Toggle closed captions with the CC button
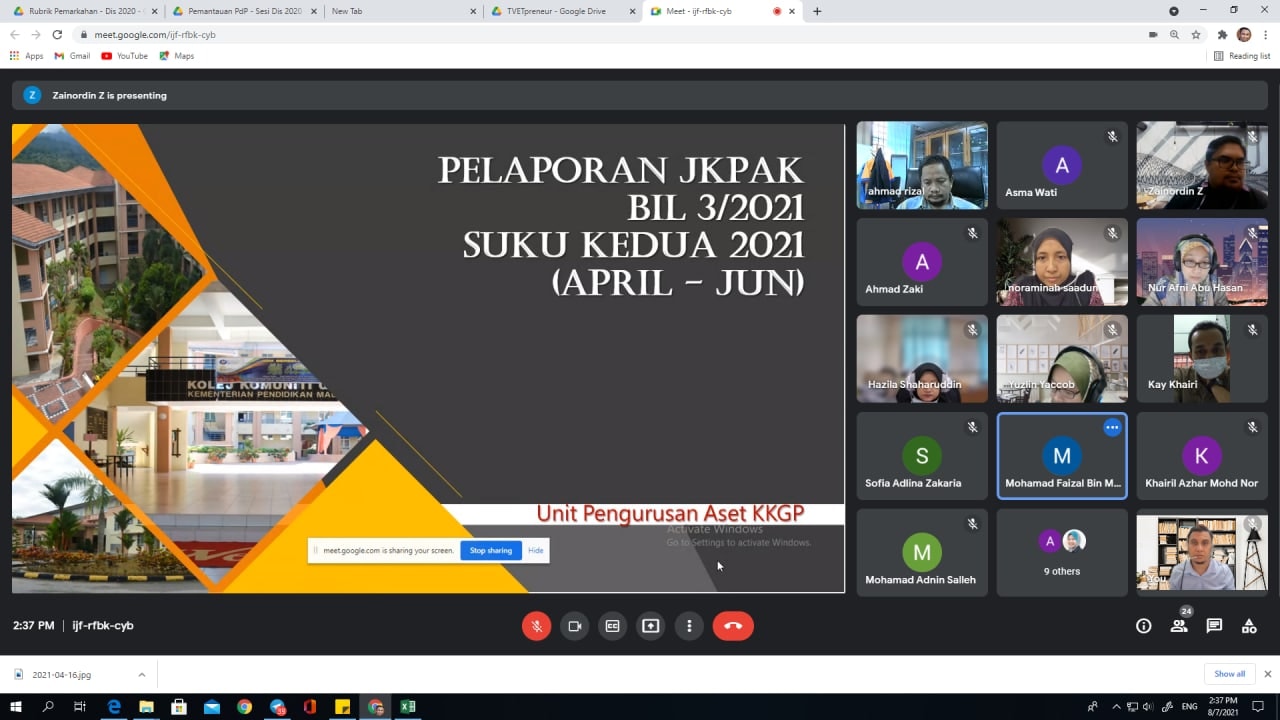Image resolution: width=1280 pixels, height=720 pixels. 613,626
